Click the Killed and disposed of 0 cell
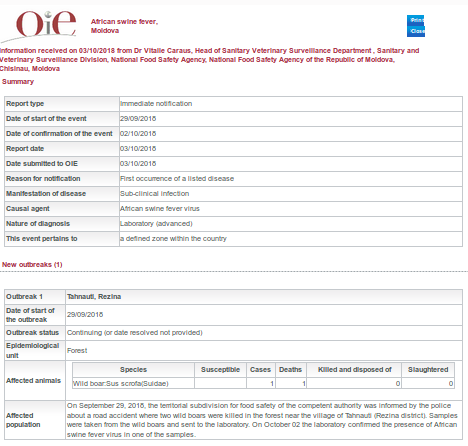This screenshot has height=446, width=468. [354, 384]
